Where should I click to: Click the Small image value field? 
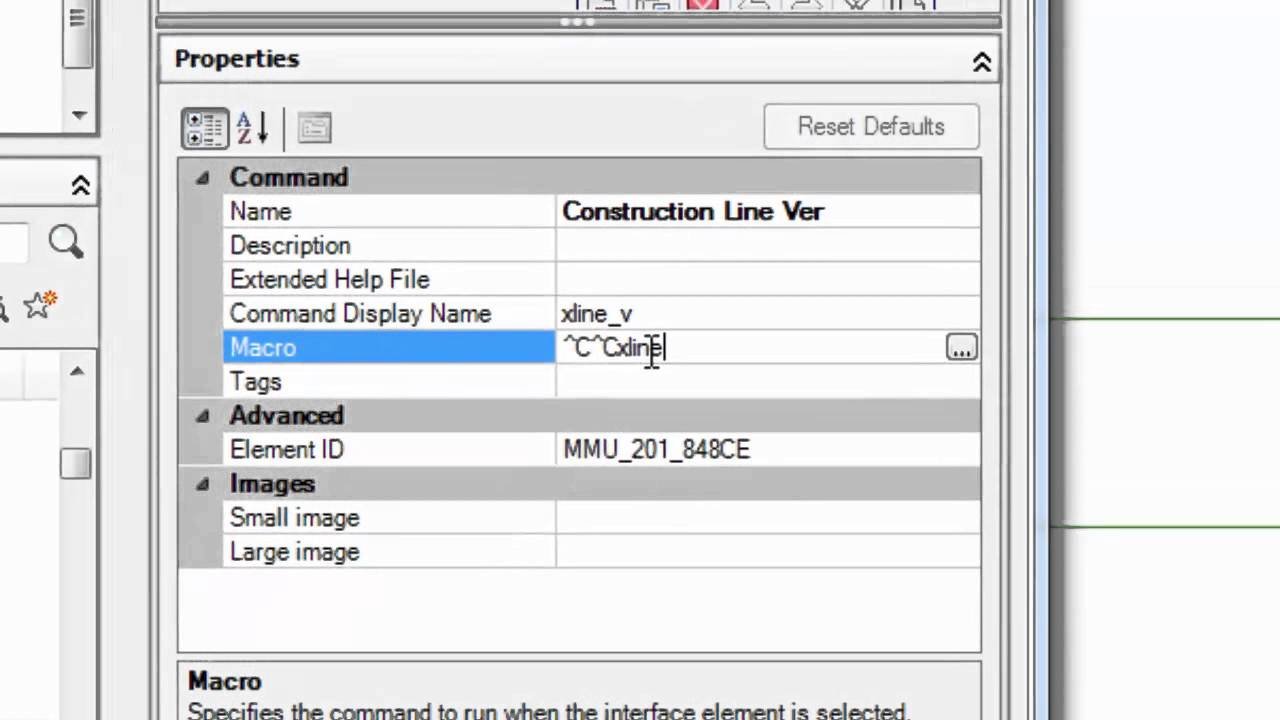coord(768,518)
